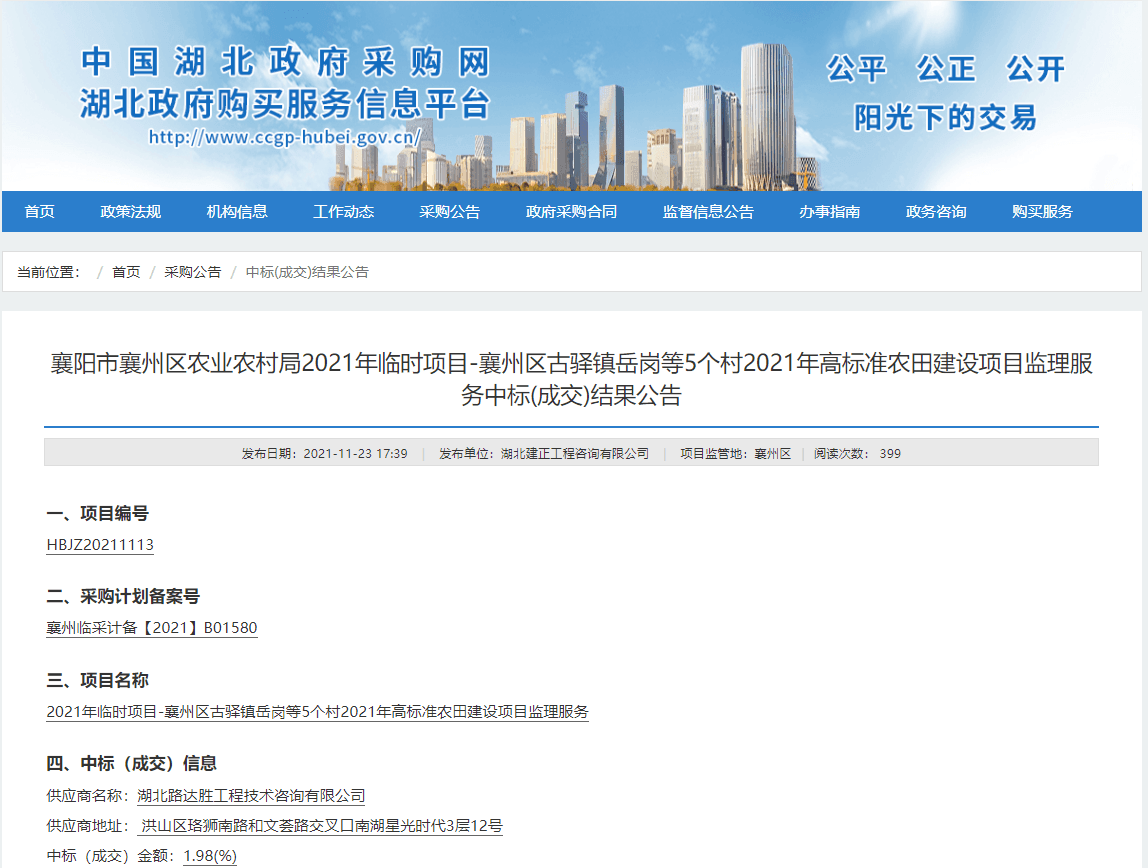The height and width of the screenshot is (868, 1148).
Task: Click the supplier name 湖北路达胜工程技术咨询有限公司
Action: point(251,796)
